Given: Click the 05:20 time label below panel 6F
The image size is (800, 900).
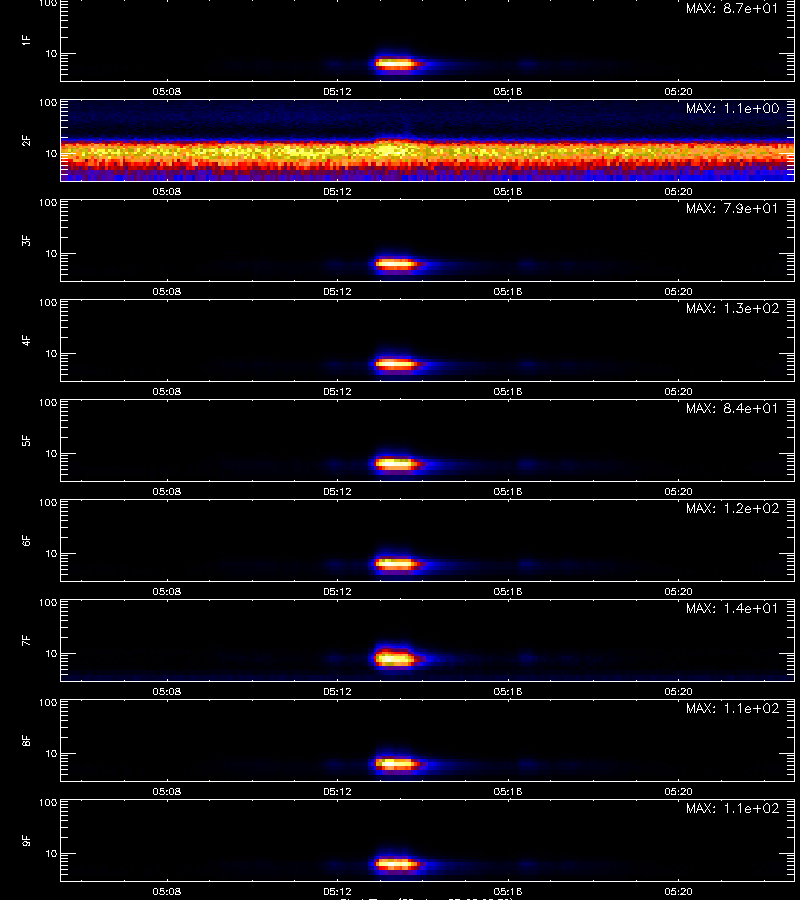Looking at the screenshot, I should pos(678,591).
